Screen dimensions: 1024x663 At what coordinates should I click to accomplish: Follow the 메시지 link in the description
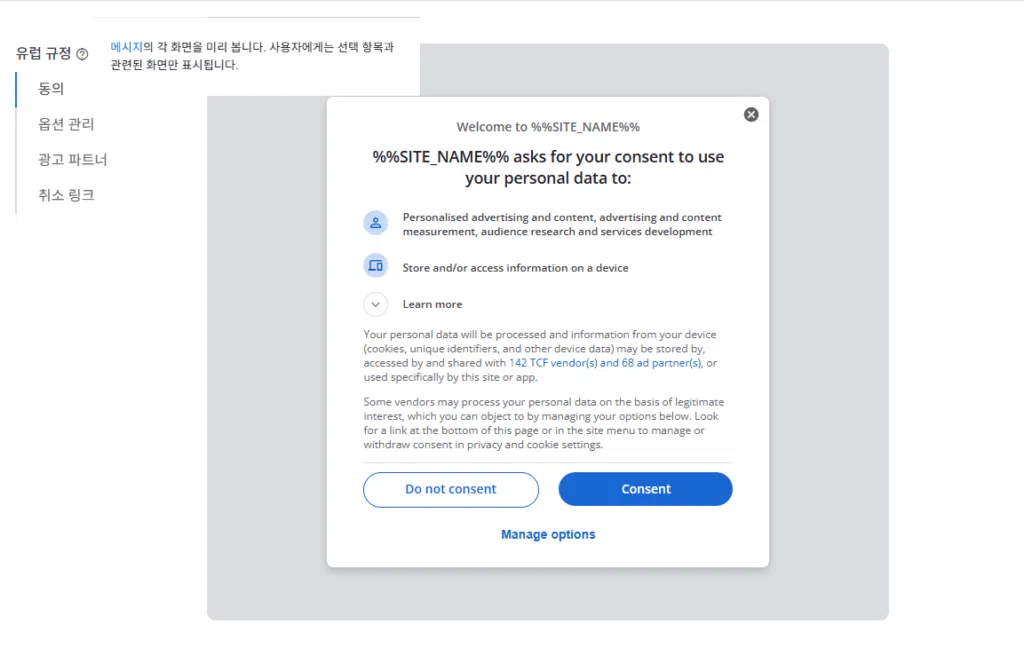tap(125, 46)
